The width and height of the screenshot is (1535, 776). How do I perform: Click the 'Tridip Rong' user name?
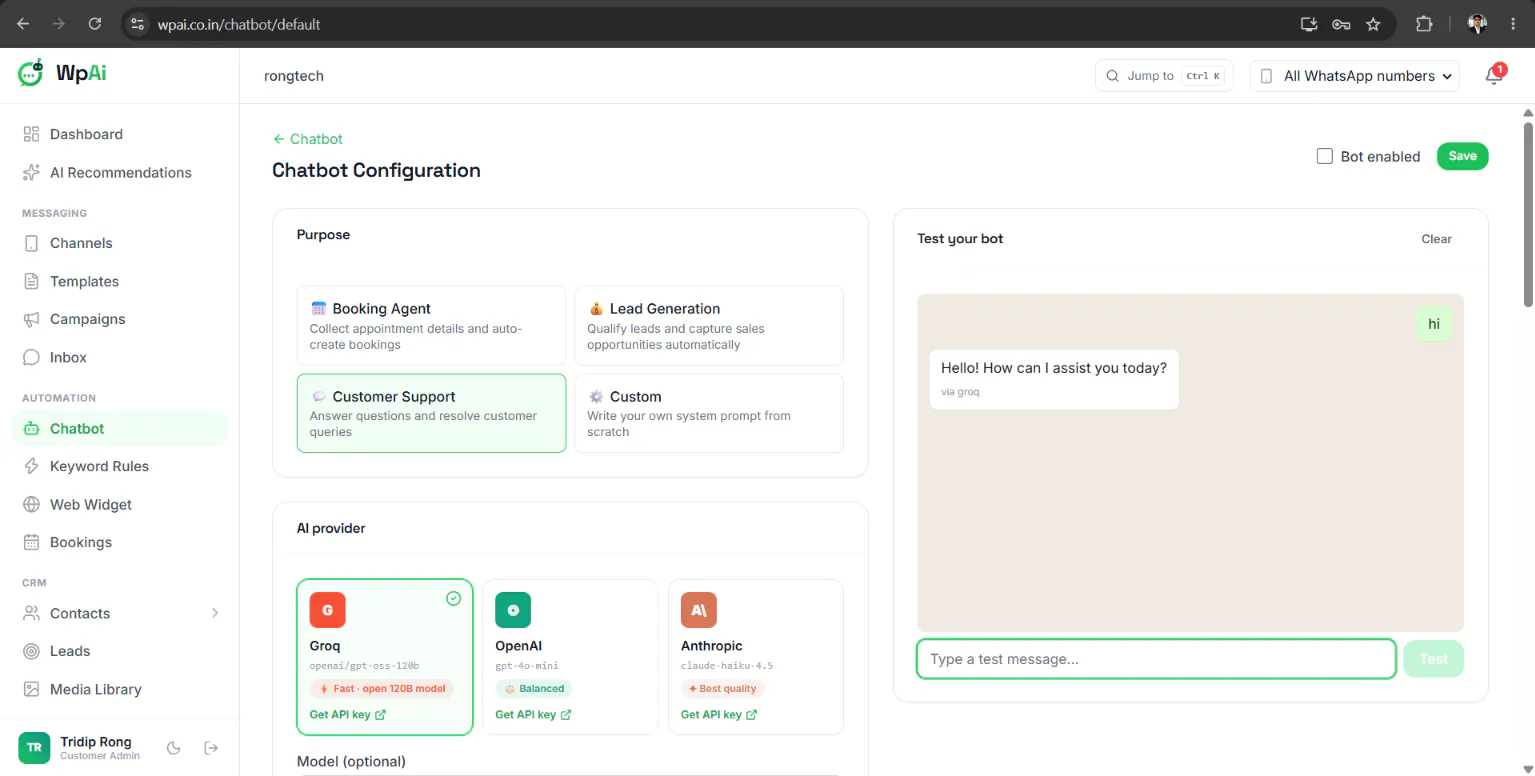(x=96, y=742)
